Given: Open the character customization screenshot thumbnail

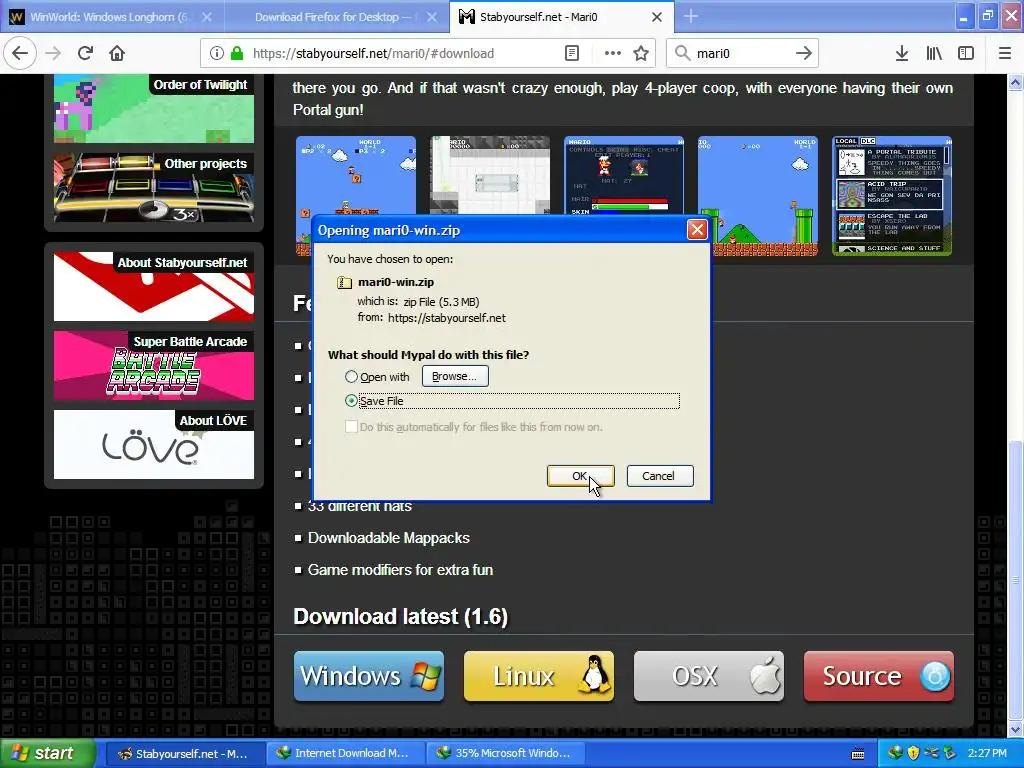Looking at the screenshot, I should click(x=624, y=175).
